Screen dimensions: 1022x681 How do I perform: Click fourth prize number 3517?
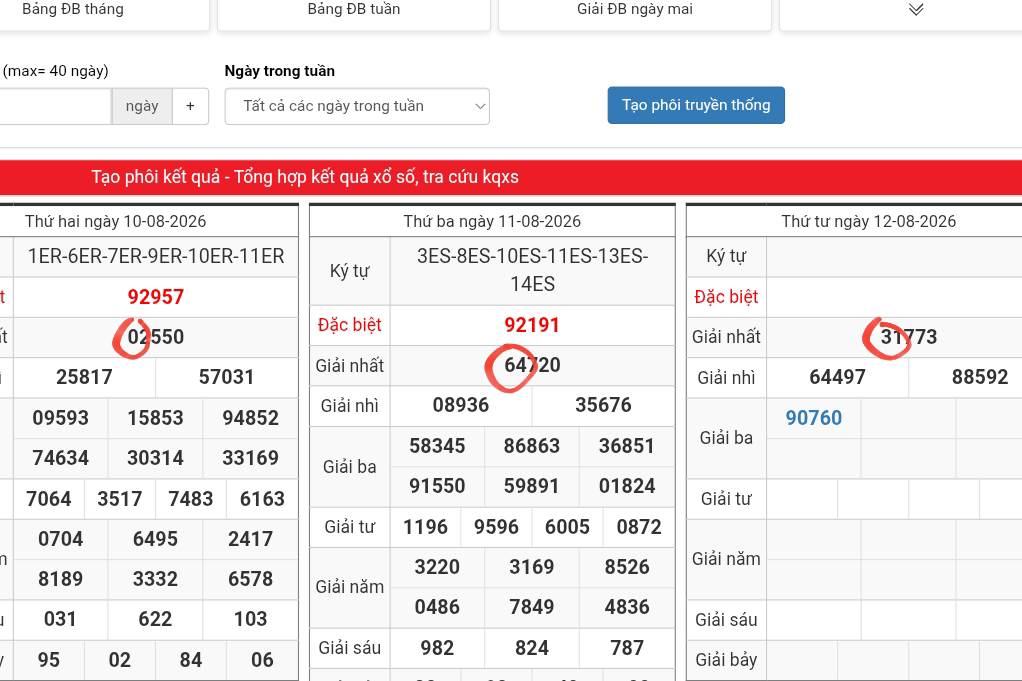point(120,499)
